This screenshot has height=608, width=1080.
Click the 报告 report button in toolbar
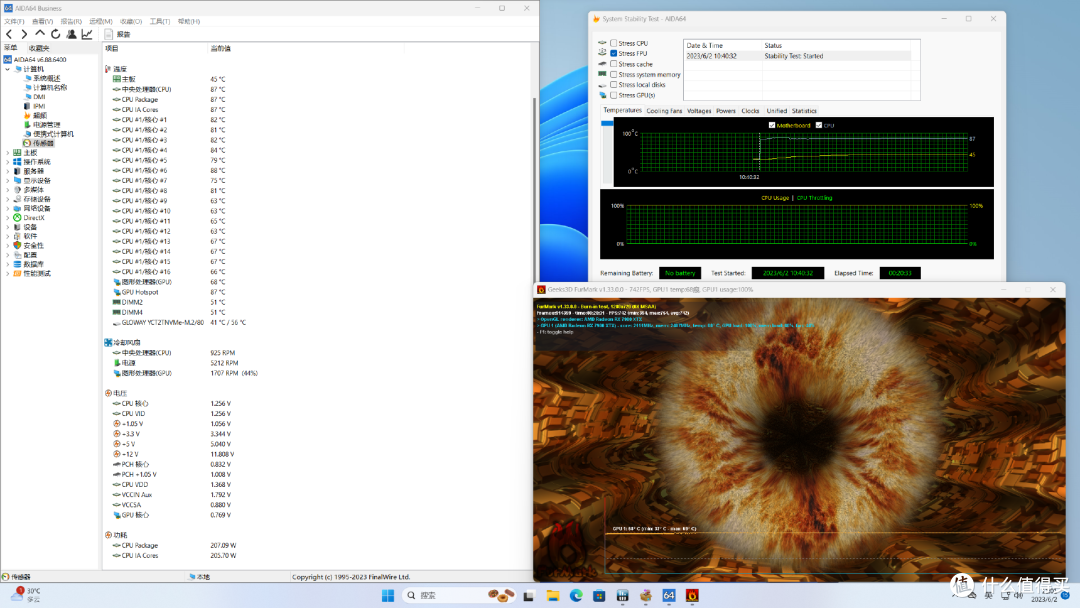[117, 34]
